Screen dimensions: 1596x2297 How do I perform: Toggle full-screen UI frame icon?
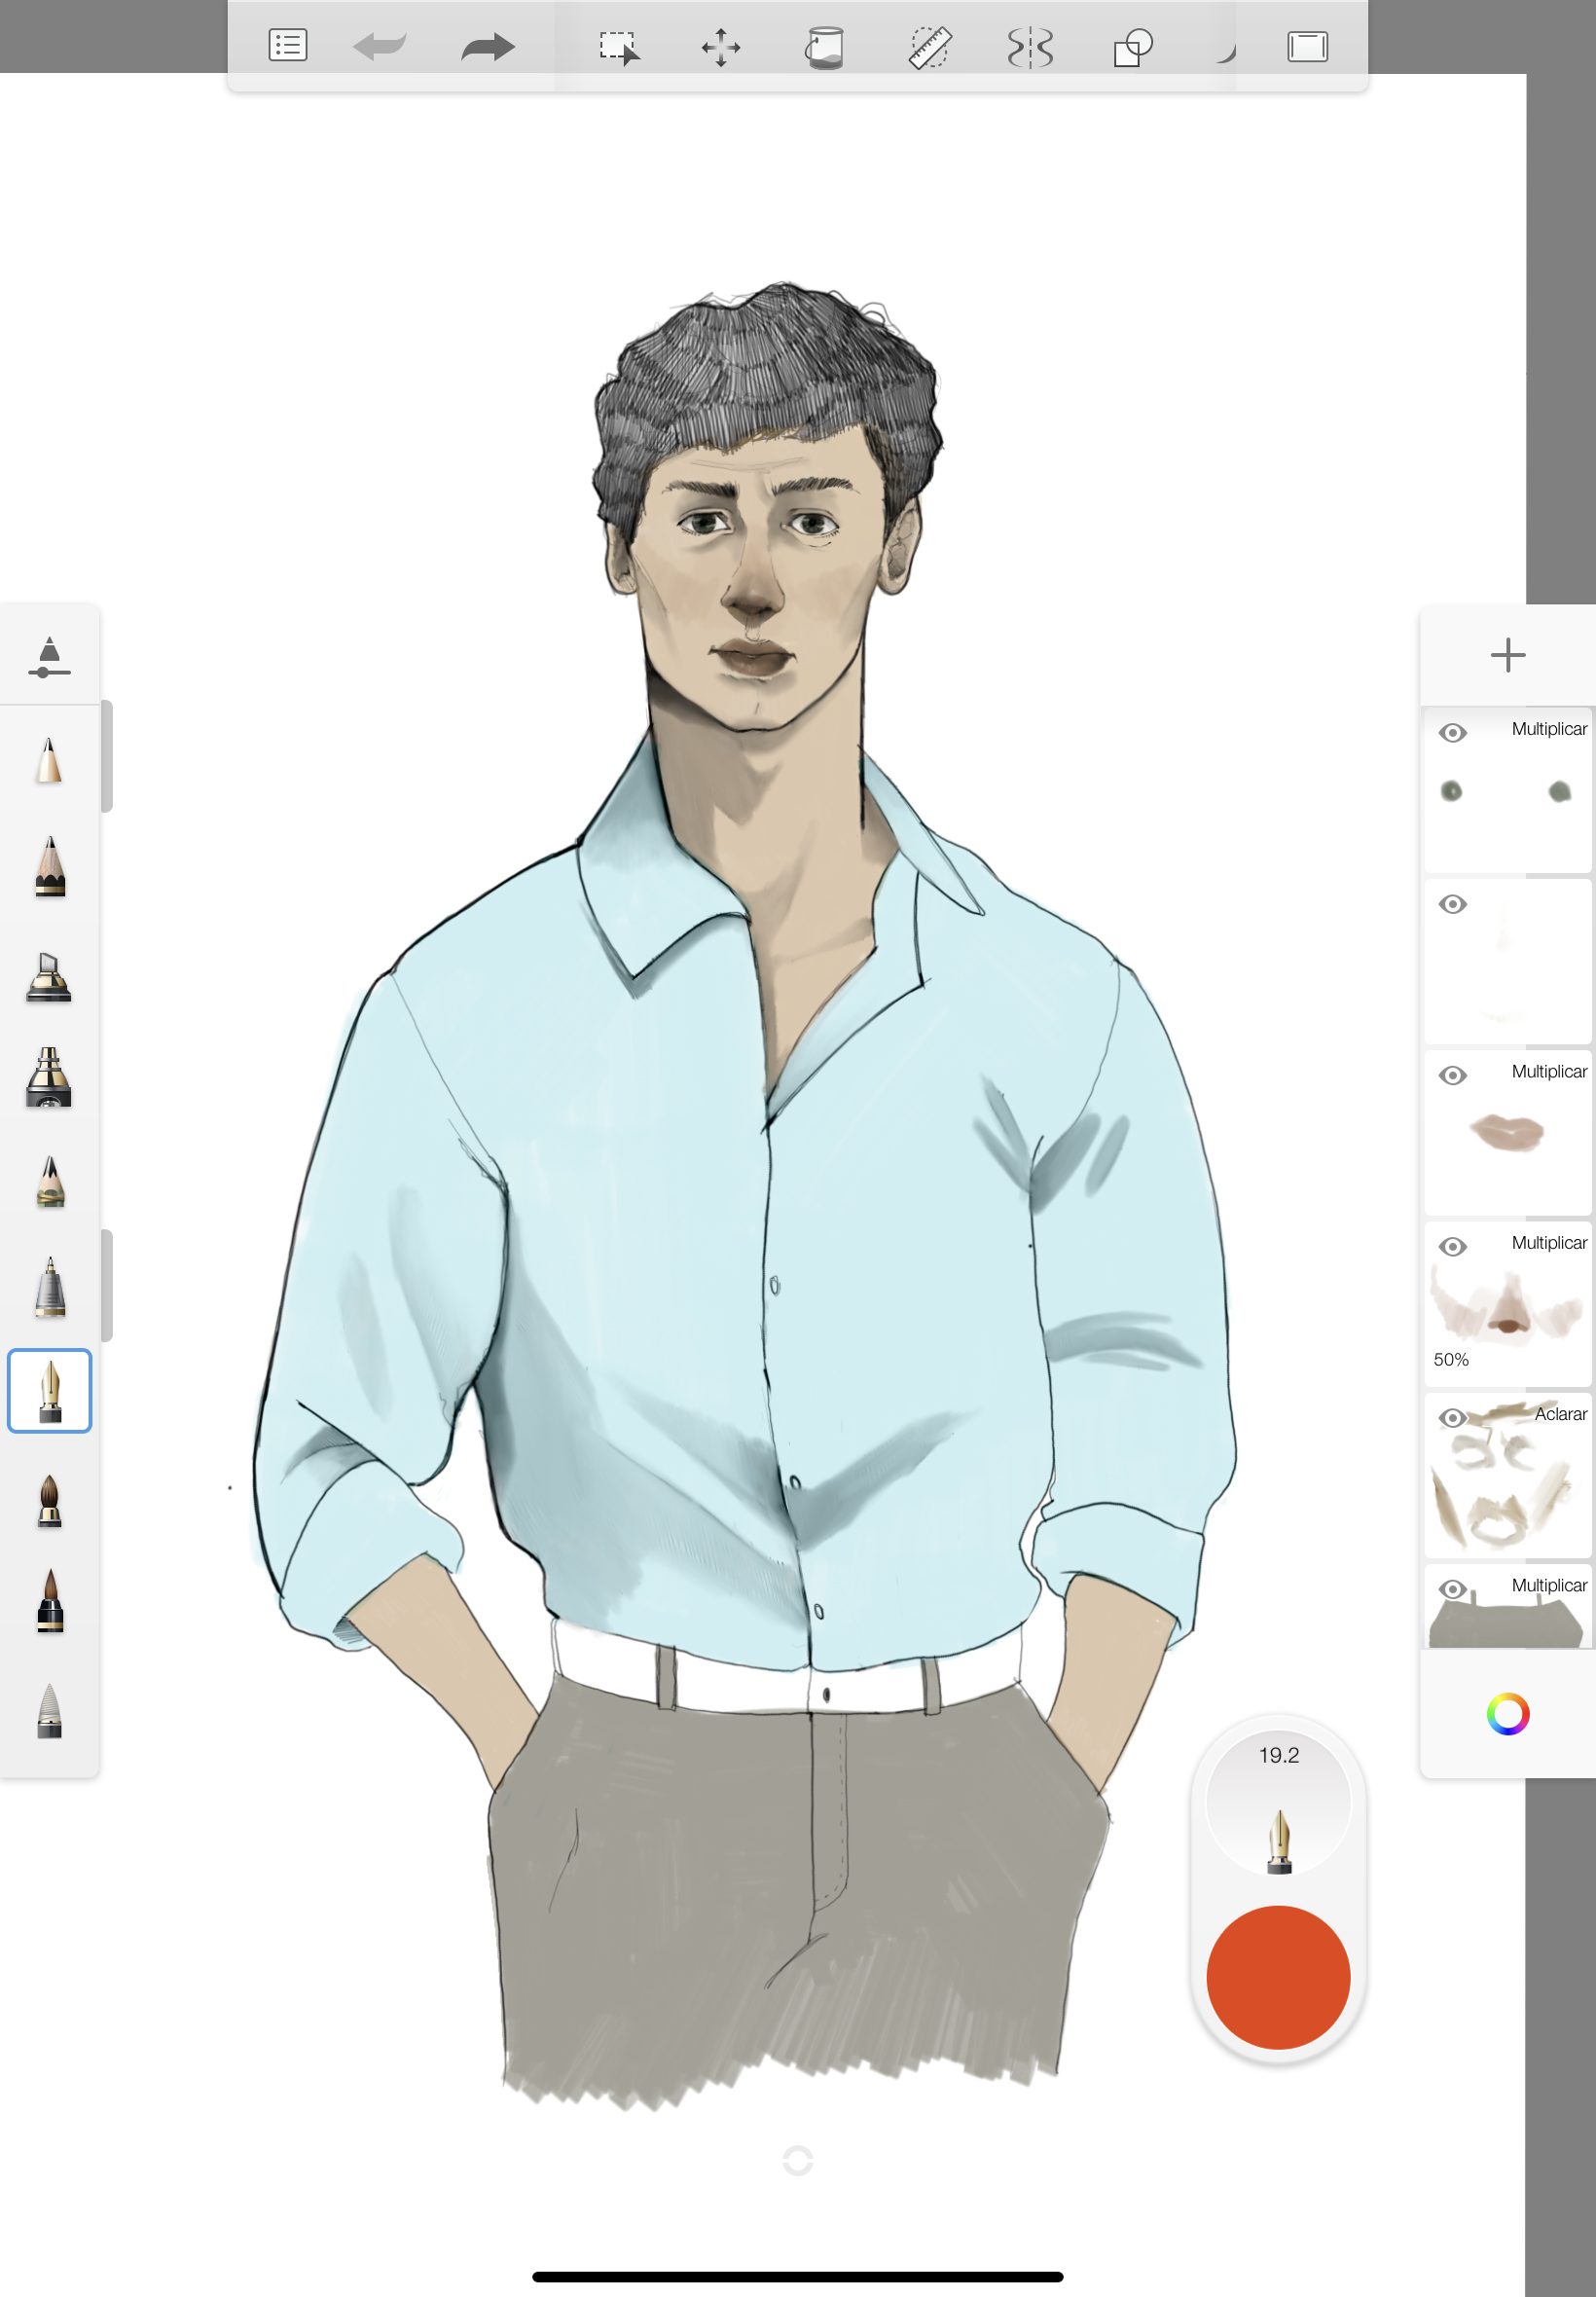pos(1307,47)
